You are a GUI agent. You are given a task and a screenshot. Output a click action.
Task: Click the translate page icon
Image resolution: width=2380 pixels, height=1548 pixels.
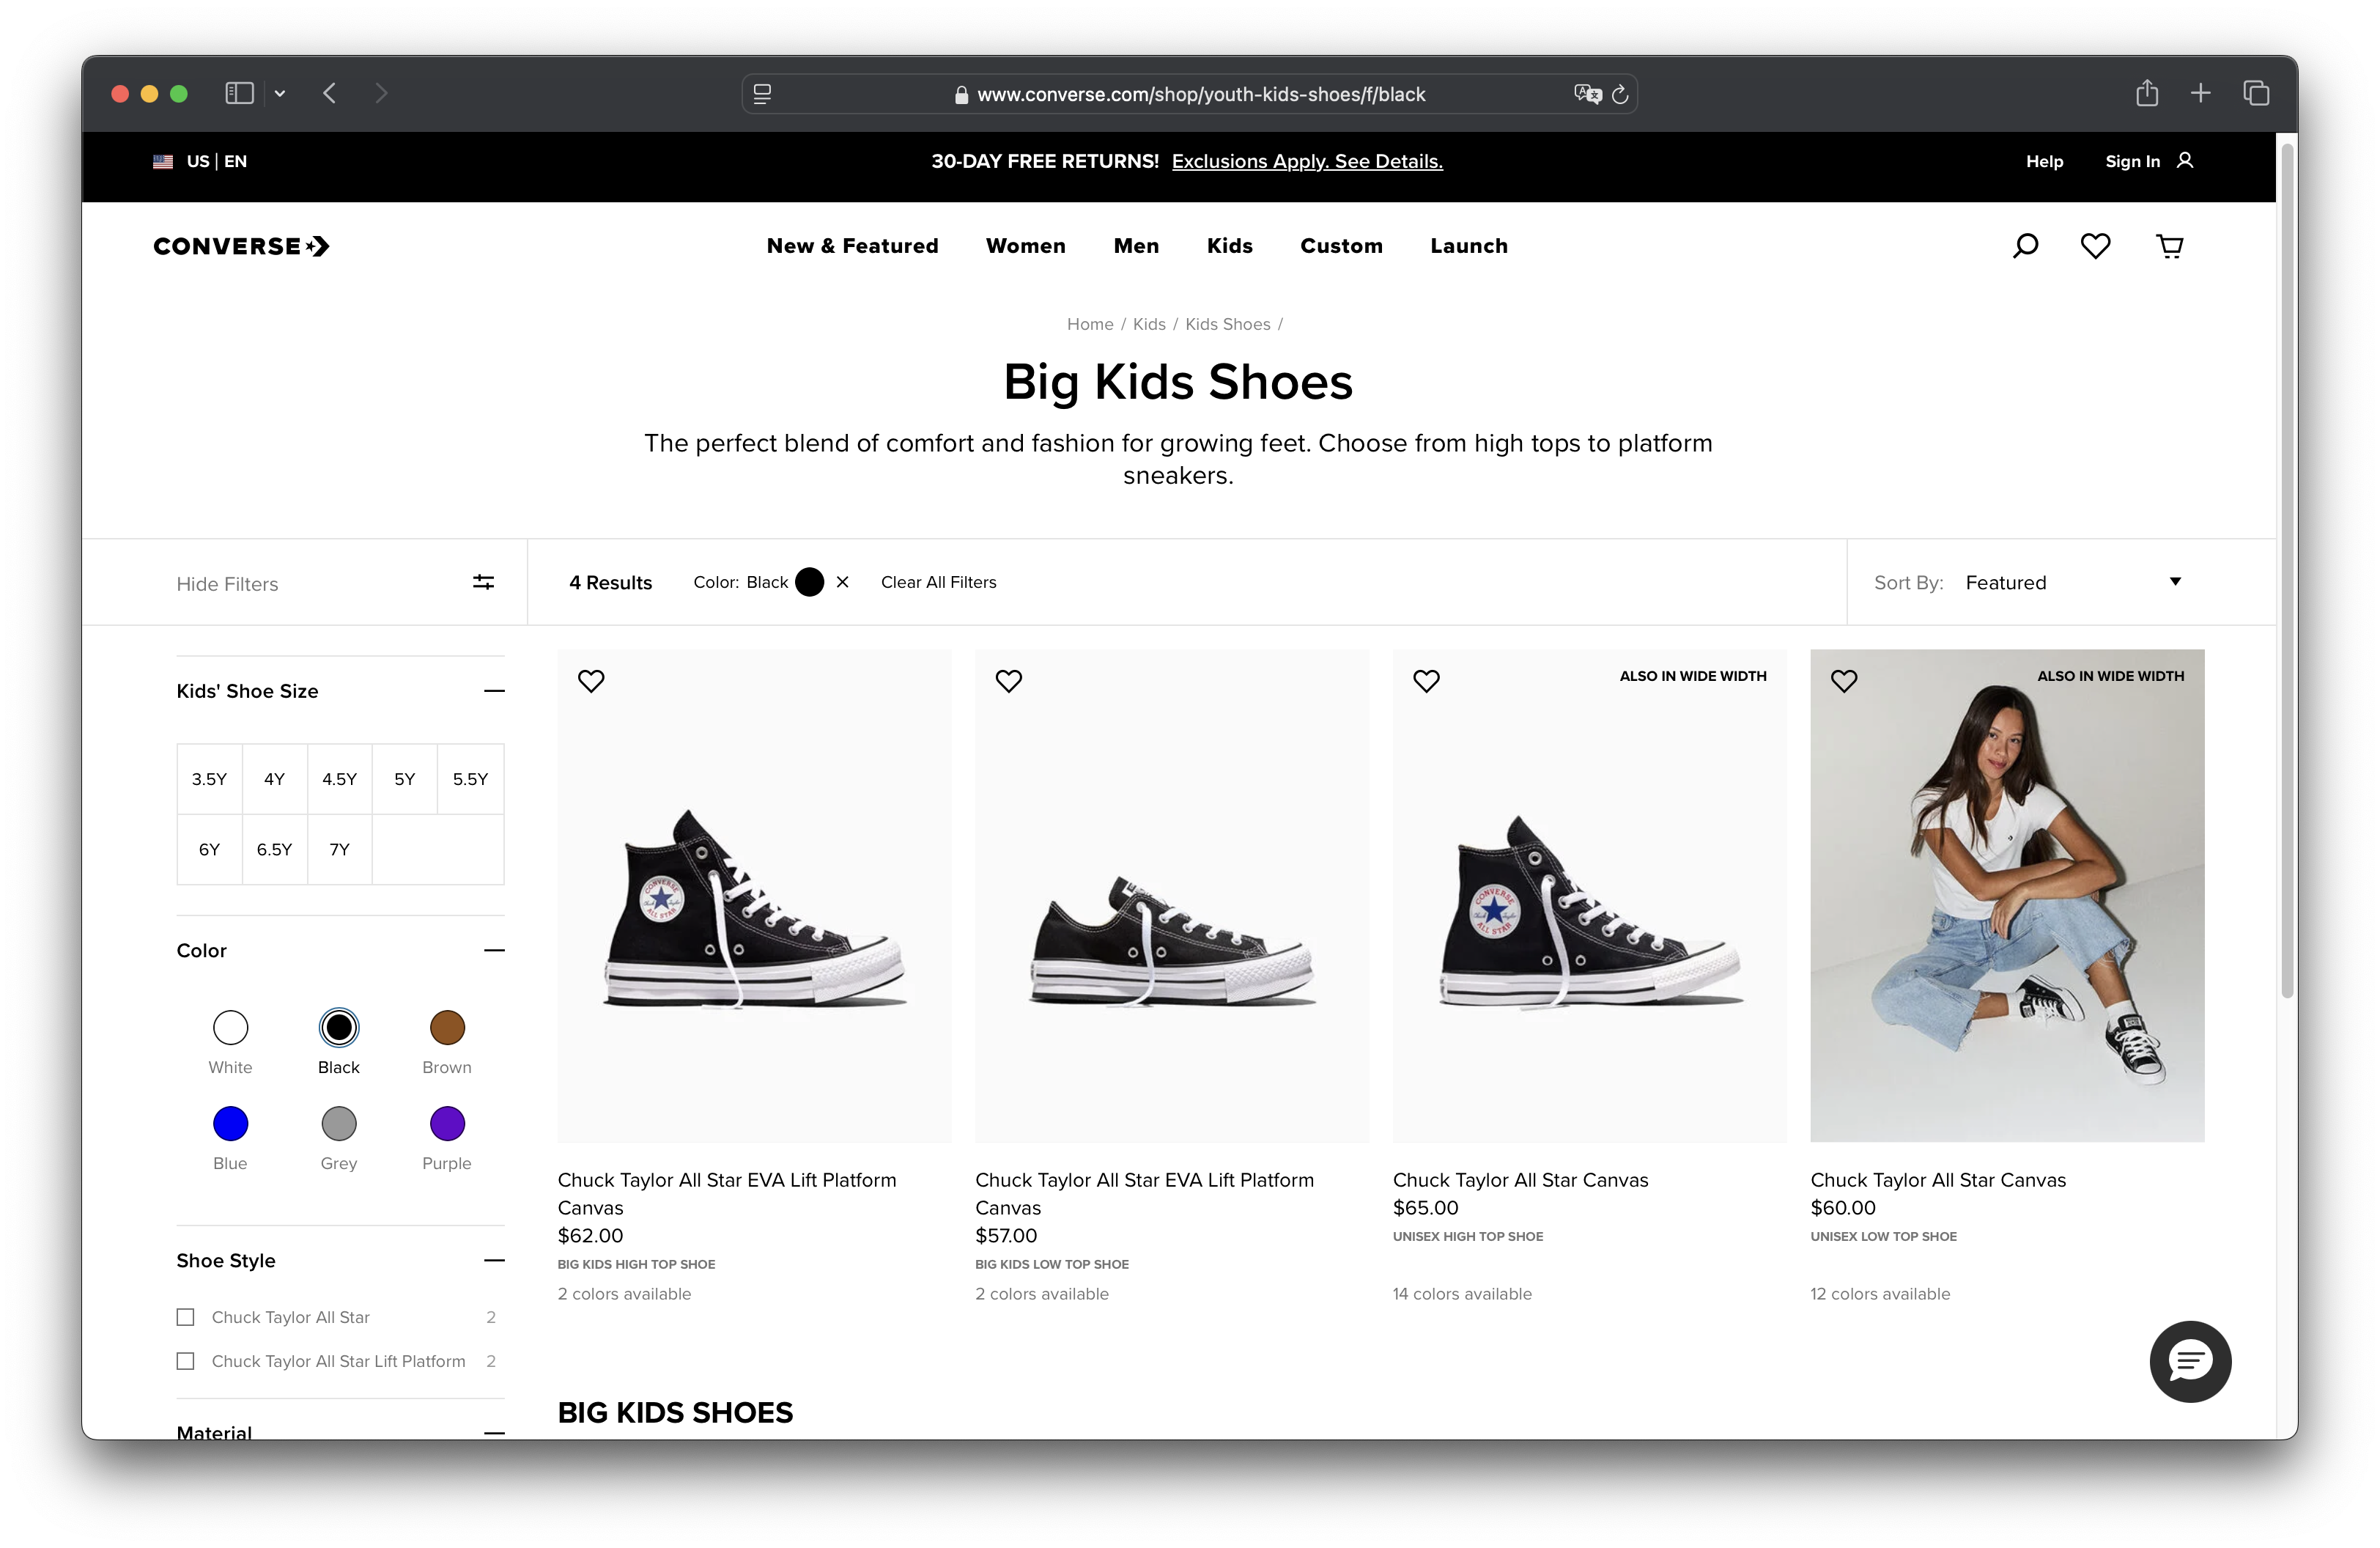[x=1587, y=94]
